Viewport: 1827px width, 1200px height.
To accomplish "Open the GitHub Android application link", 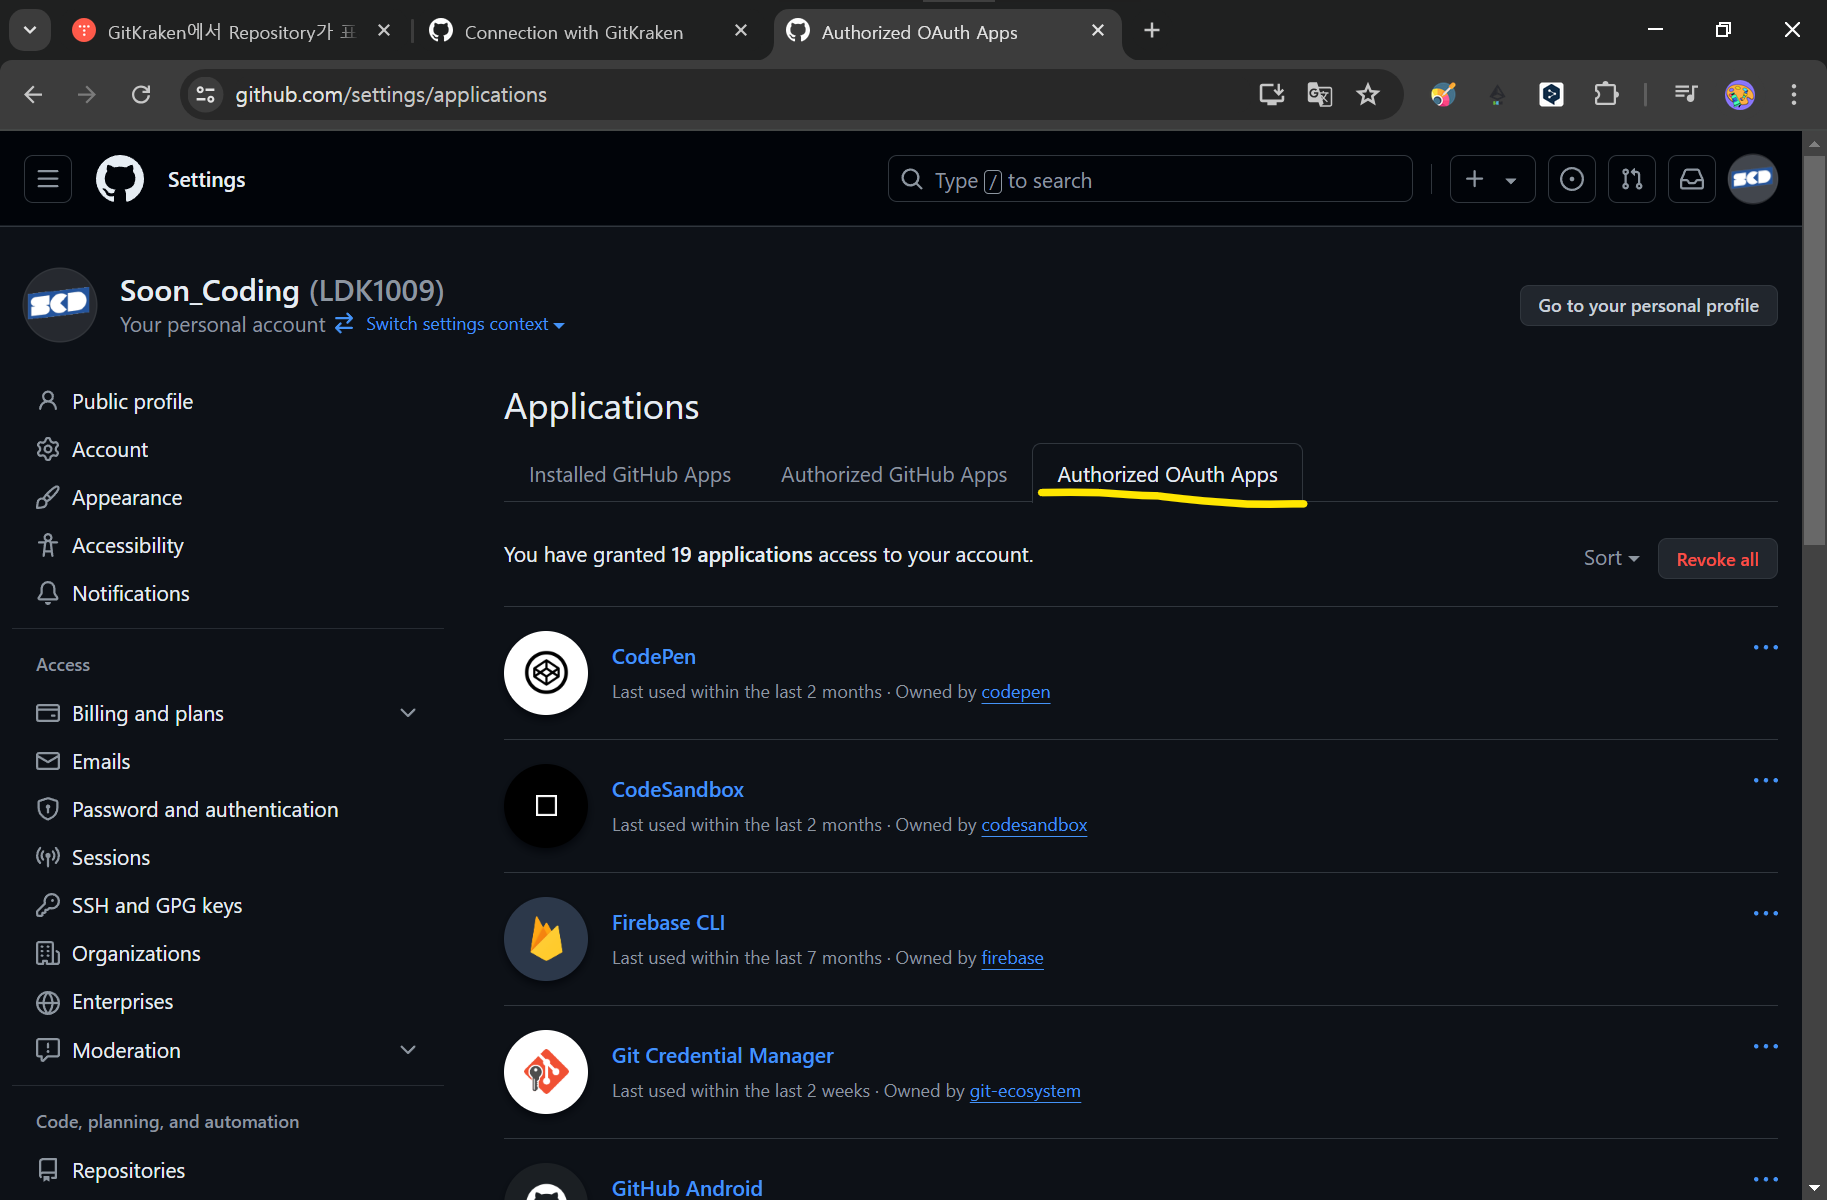I will (687, 1187).
